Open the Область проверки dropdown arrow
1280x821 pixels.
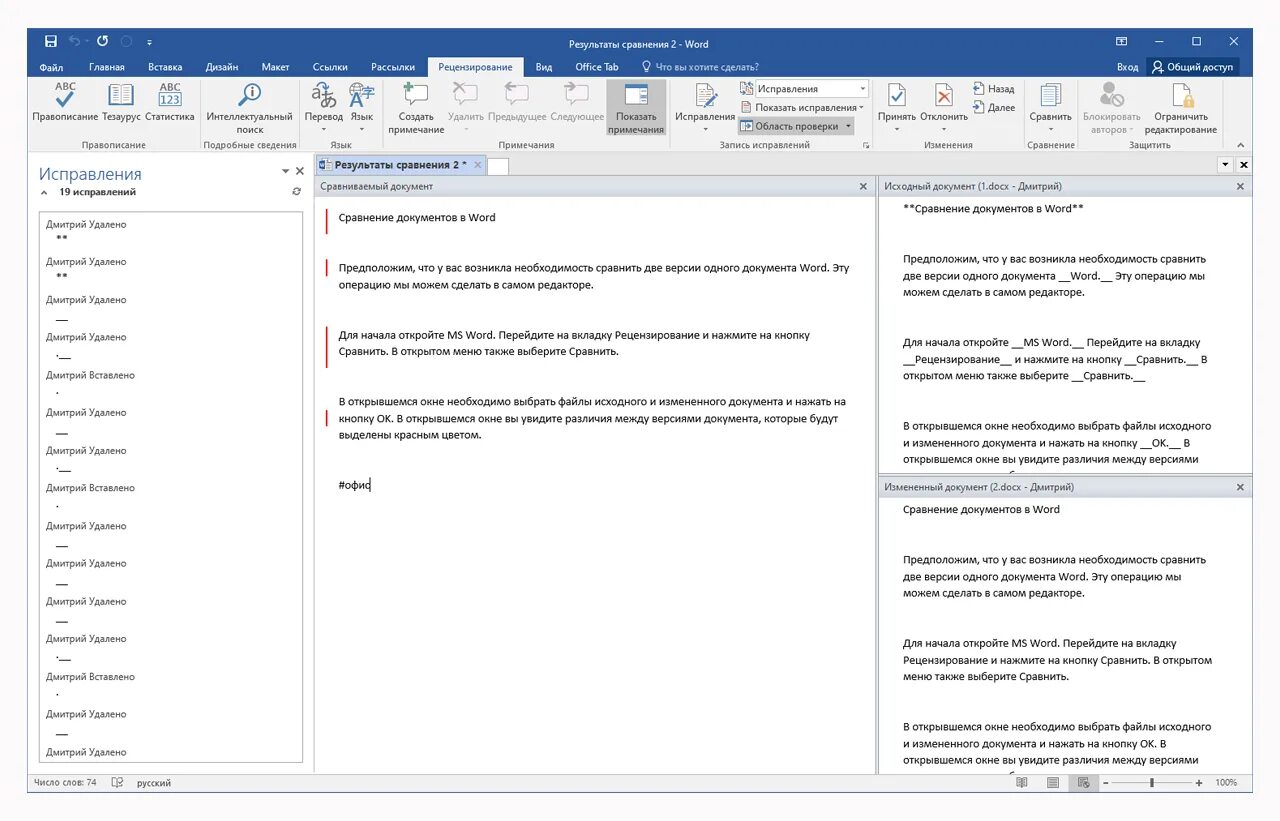tap(848, 126)
